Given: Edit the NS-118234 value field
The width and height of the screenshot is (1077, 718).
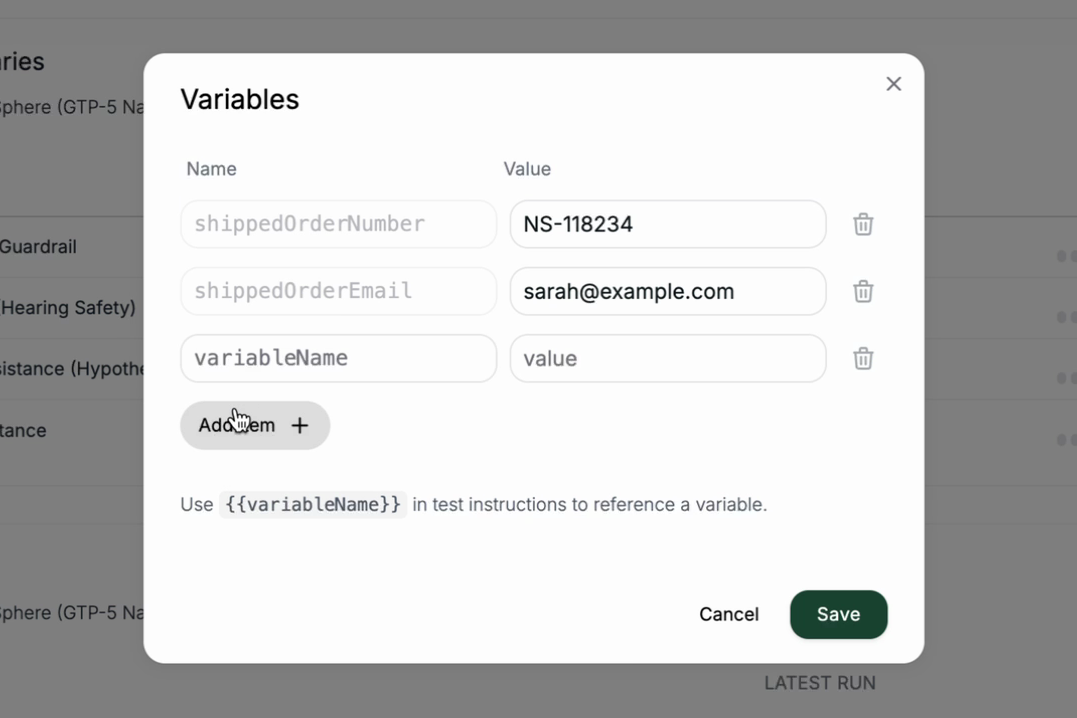Looking at the screenshot, I should [667, 224].
